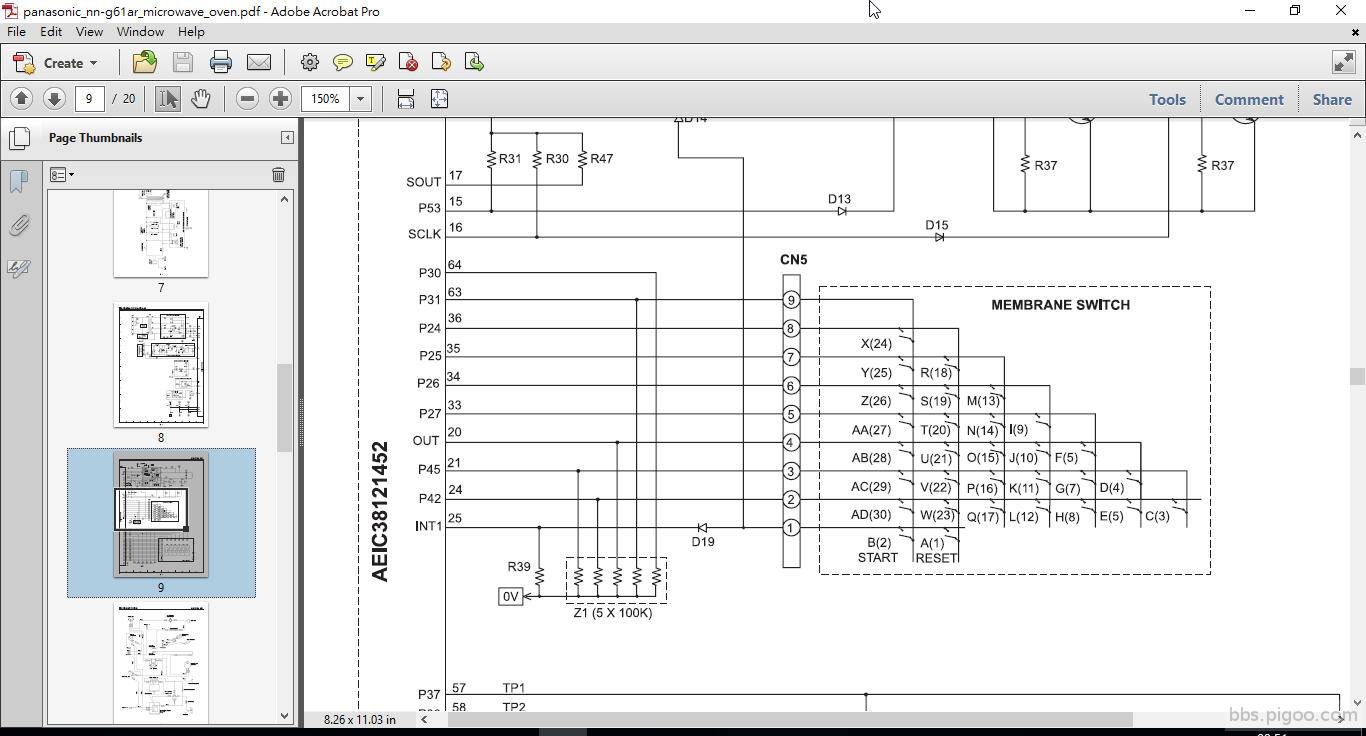This screenshot has width=1366, height=736.
Task: Select the page 9 thumbnail
Action: pyautogui.click(x=161, y=516)
